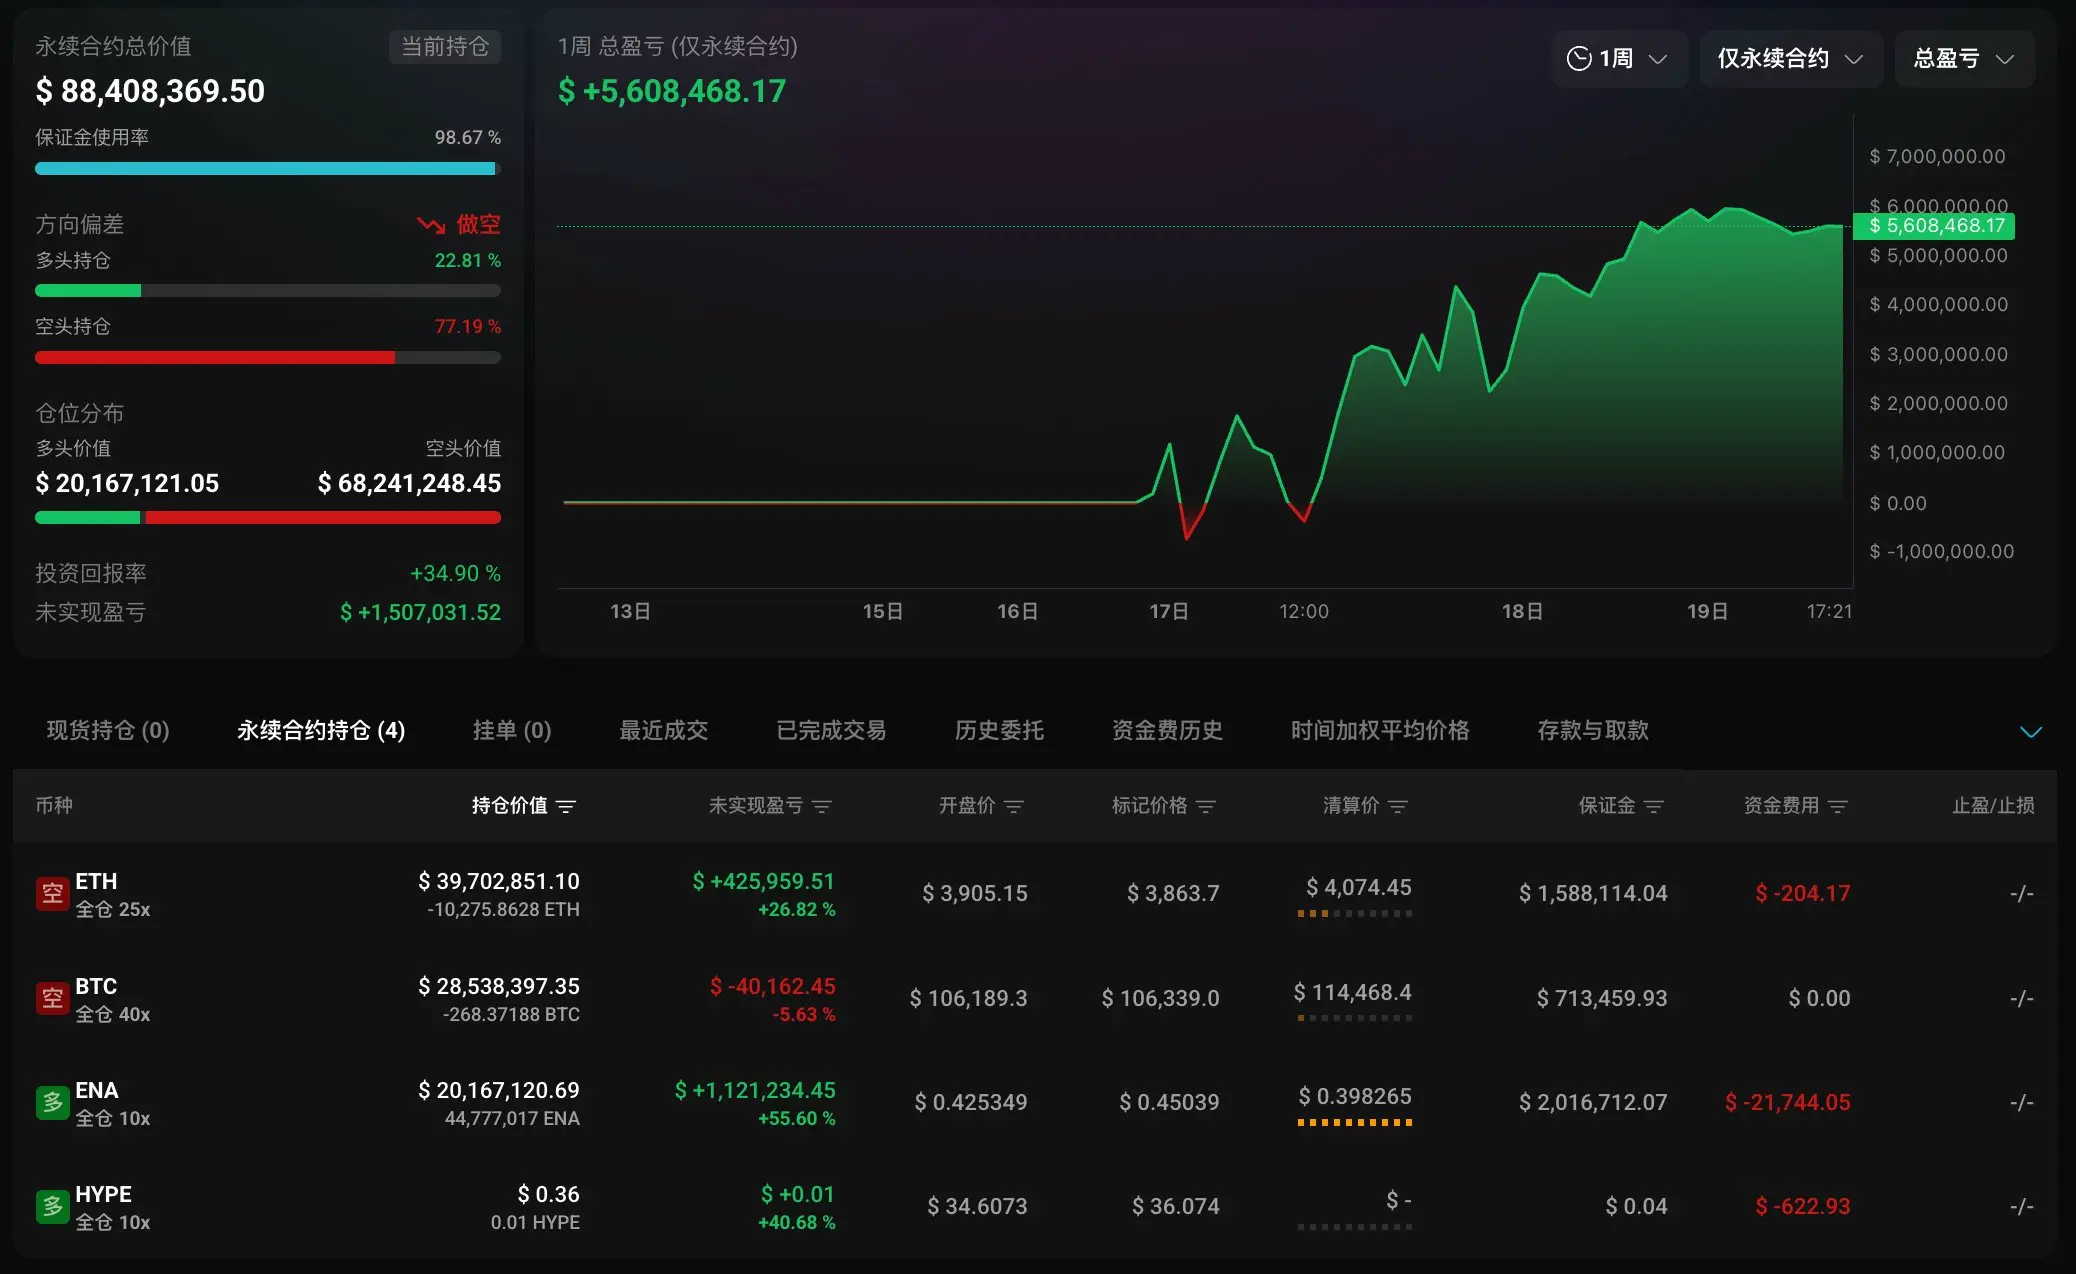The width and height of the screenshot is (2076, 1274).
Task: Toggle the 当前持仓 button
Action: click(x=444, y=47)
